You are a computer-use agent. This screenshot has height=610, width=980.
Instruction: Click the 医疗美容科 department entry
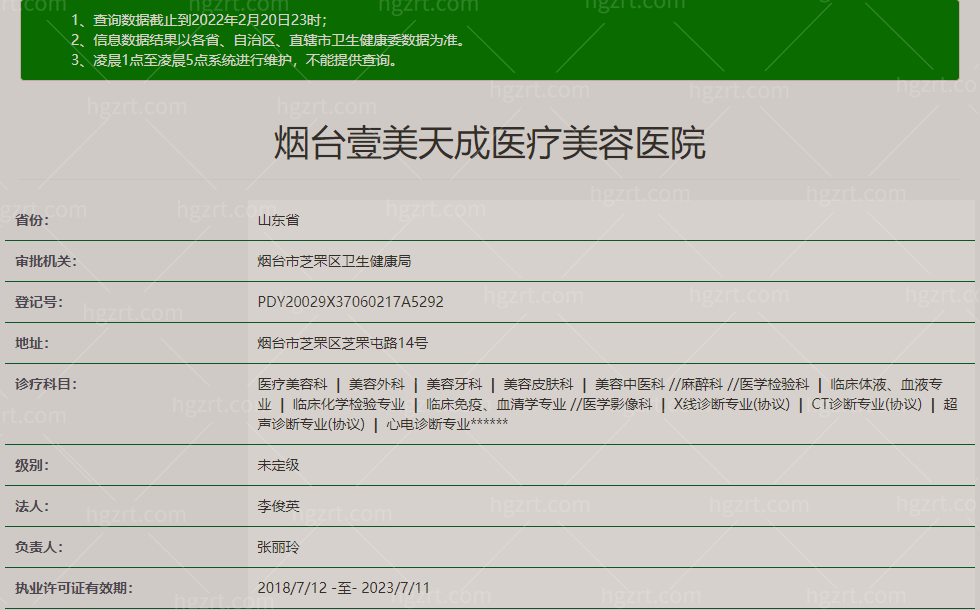click(292, 384)
